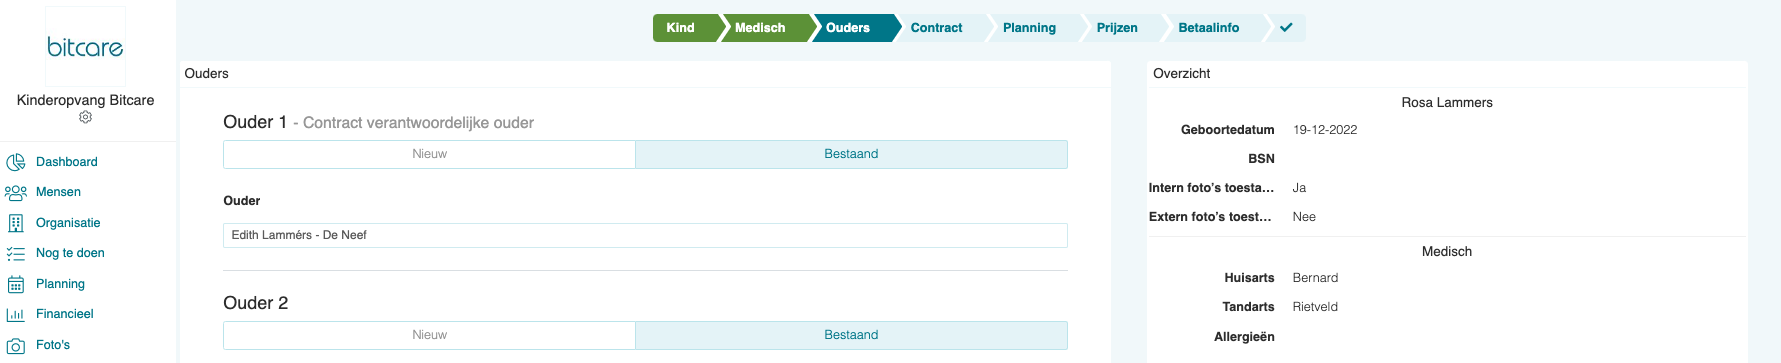Open the Prijzen wizard step
This screenshot has height=363, width=1781.
pyautogui.click(x=1117, y=27)
